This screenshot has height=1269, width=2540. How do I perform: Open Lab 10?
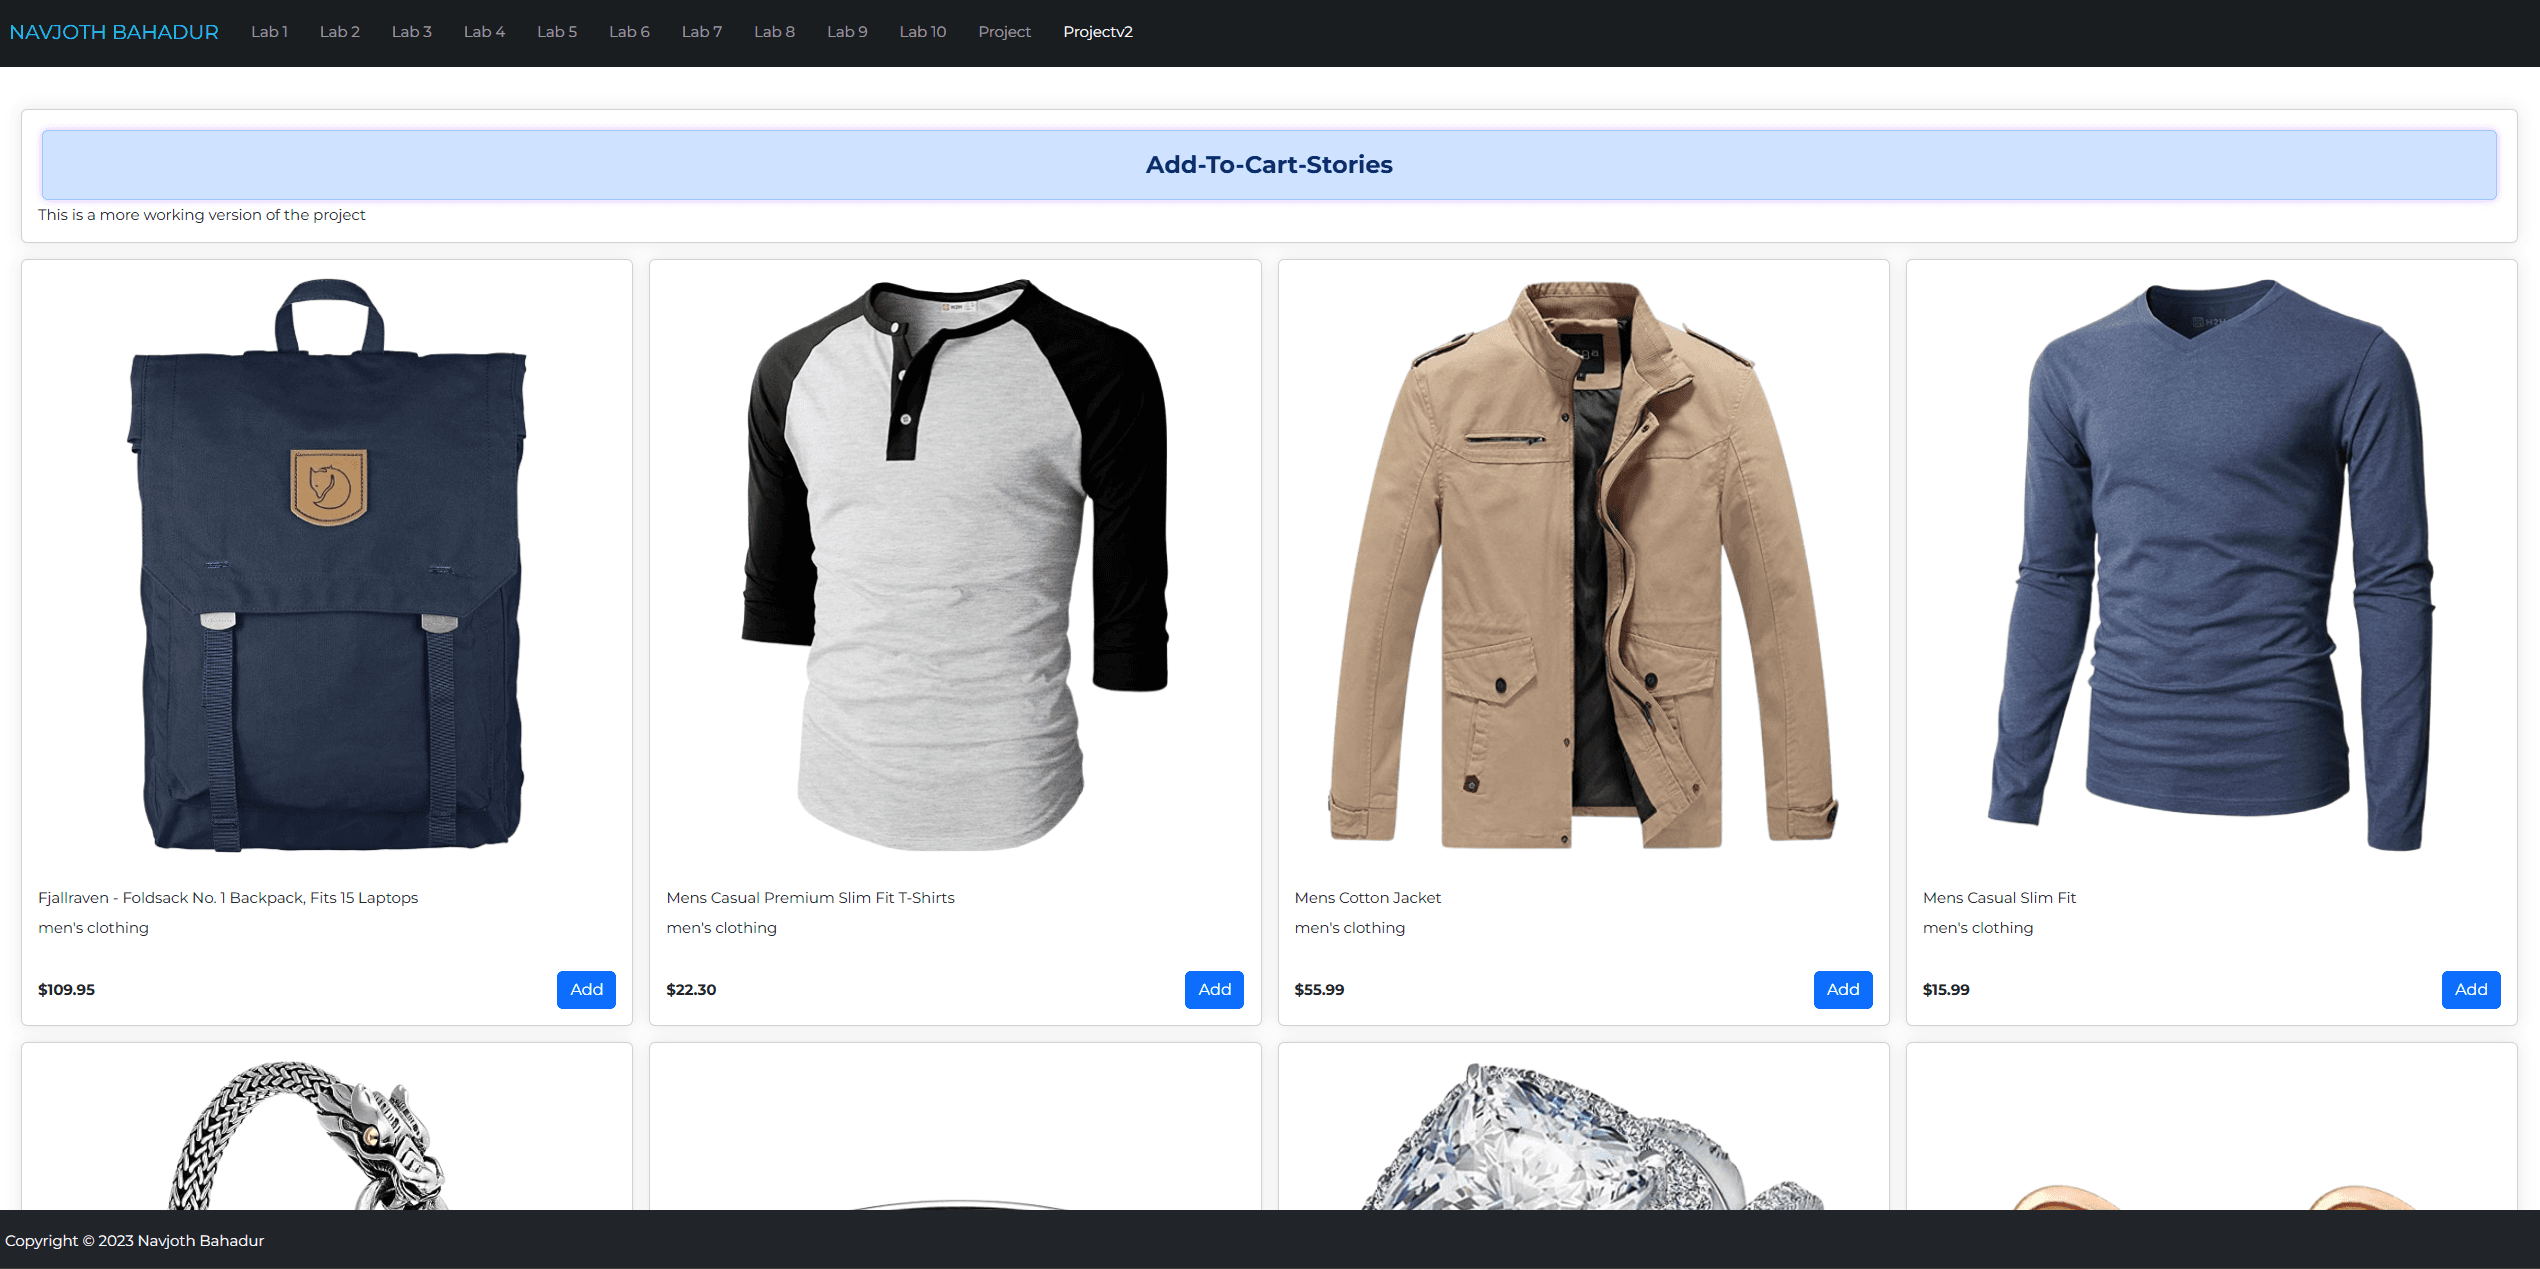coord(922,31)
